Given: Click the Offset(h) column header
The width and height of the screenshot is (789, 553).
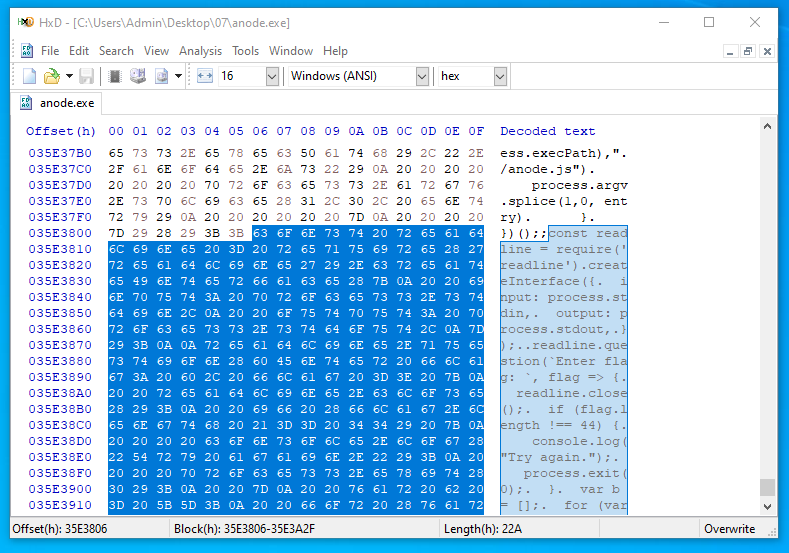Looking at the screenshot, I should pyautogui.click(x=60, y=131).
